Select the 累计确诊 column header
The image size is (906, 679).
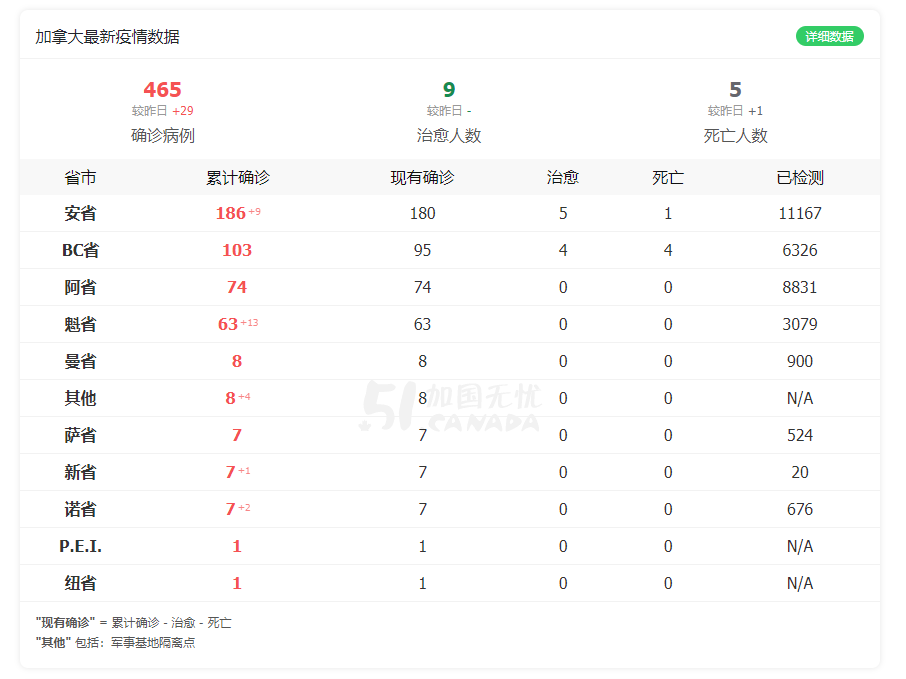pos(237,177)
